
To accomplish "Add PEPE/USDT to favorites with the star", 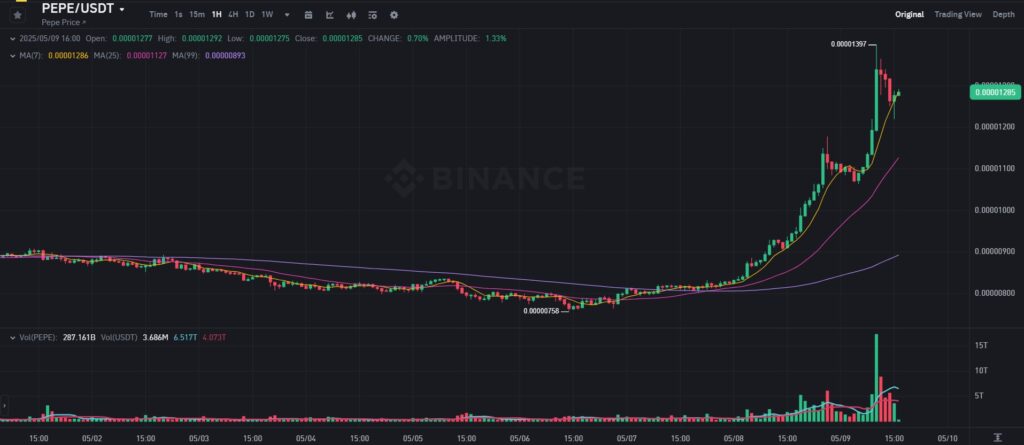I will (x=17, y=15).
